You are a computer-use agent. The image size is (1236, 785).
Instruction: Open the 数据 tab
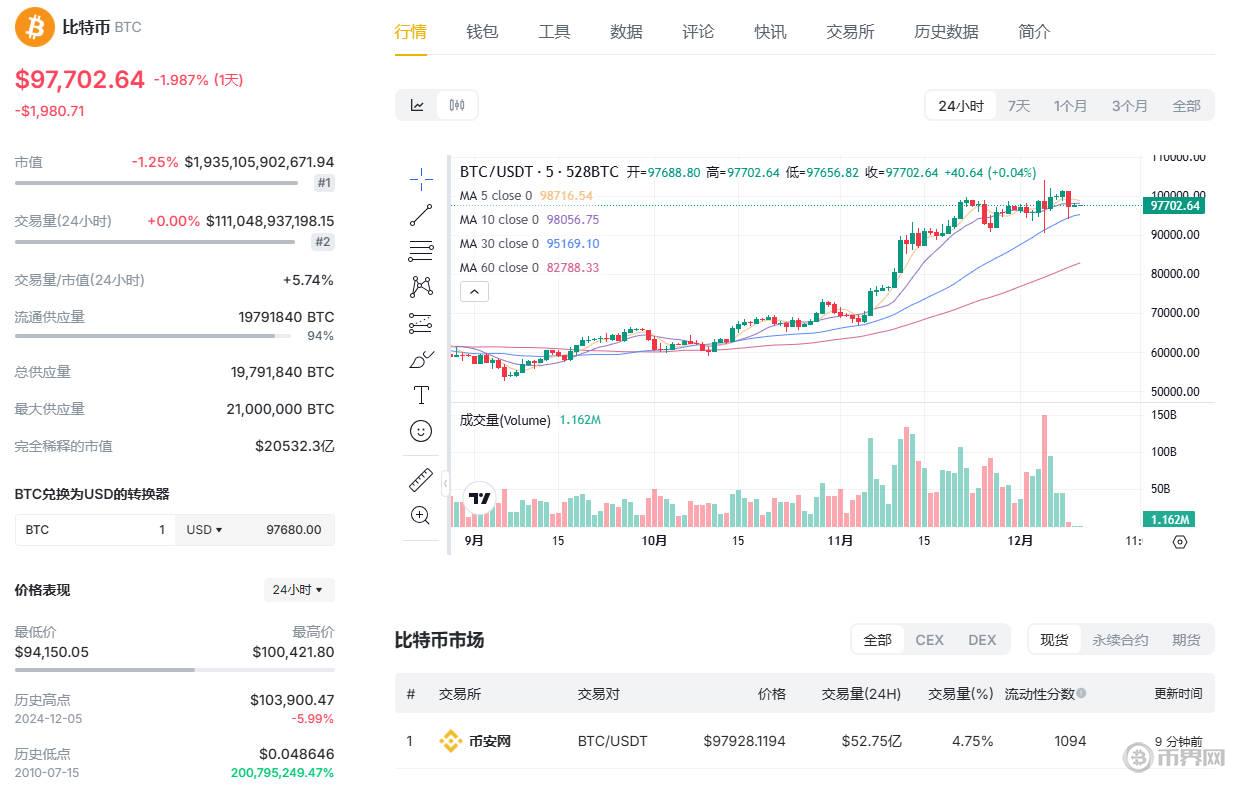point(626,32)
